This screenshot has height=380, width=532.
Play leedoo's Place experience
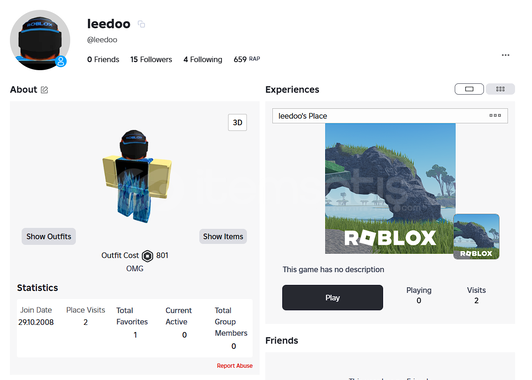(332, 298)
